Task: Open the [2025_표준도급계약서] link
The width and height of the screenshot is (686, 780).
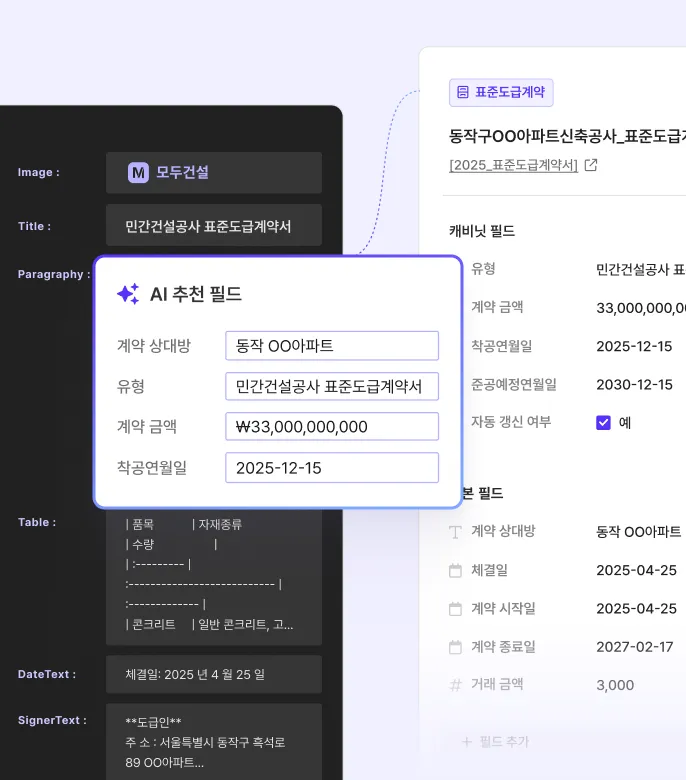Action: coord(513,165)
